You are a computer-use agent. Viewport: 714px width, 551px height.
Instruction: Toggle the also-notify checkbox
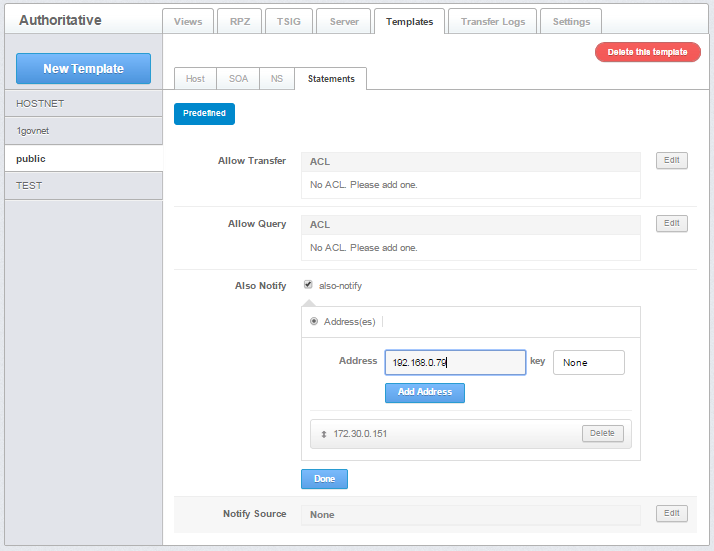pyautogui.click(x=308, y=285)
